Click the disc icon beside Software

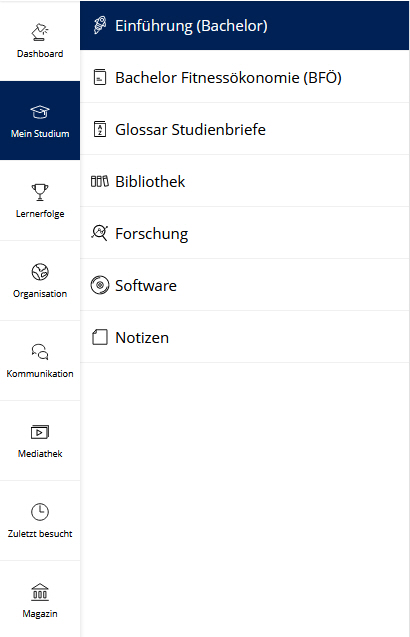coord(100,285)
